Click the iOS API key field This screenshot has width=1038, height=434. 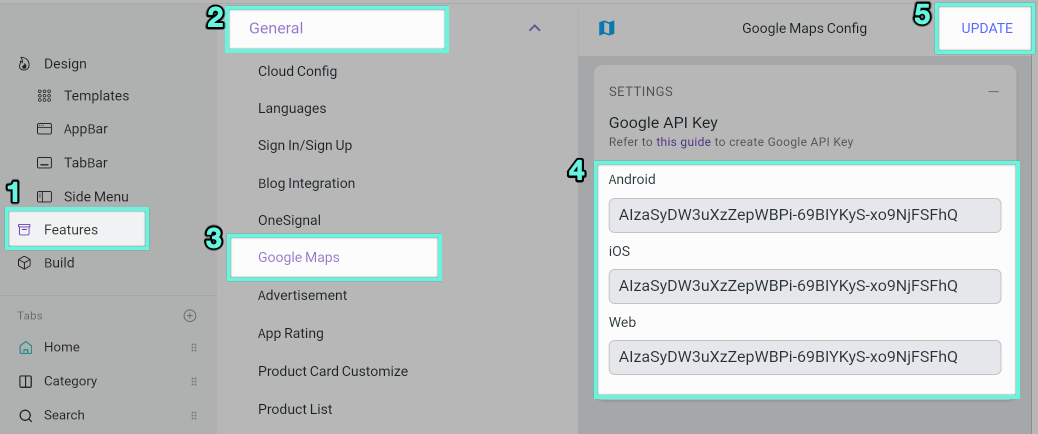coord(805,286)
